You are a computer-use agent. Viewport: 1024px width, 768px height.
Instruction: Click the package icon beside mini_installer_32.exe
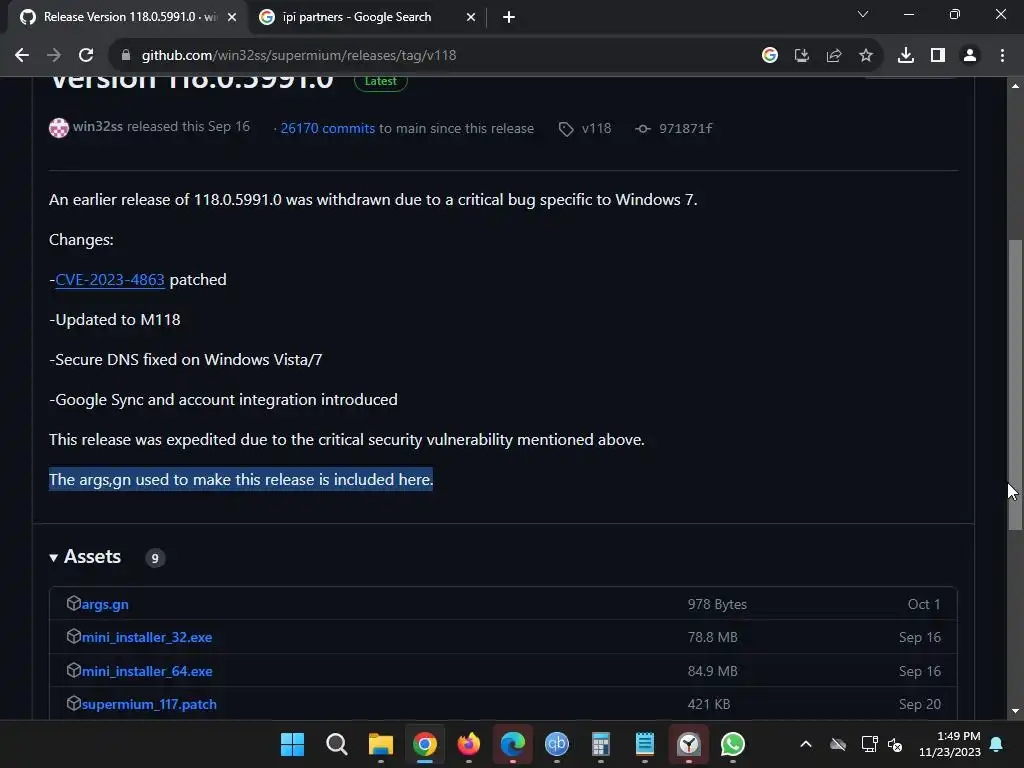(74, 636)
